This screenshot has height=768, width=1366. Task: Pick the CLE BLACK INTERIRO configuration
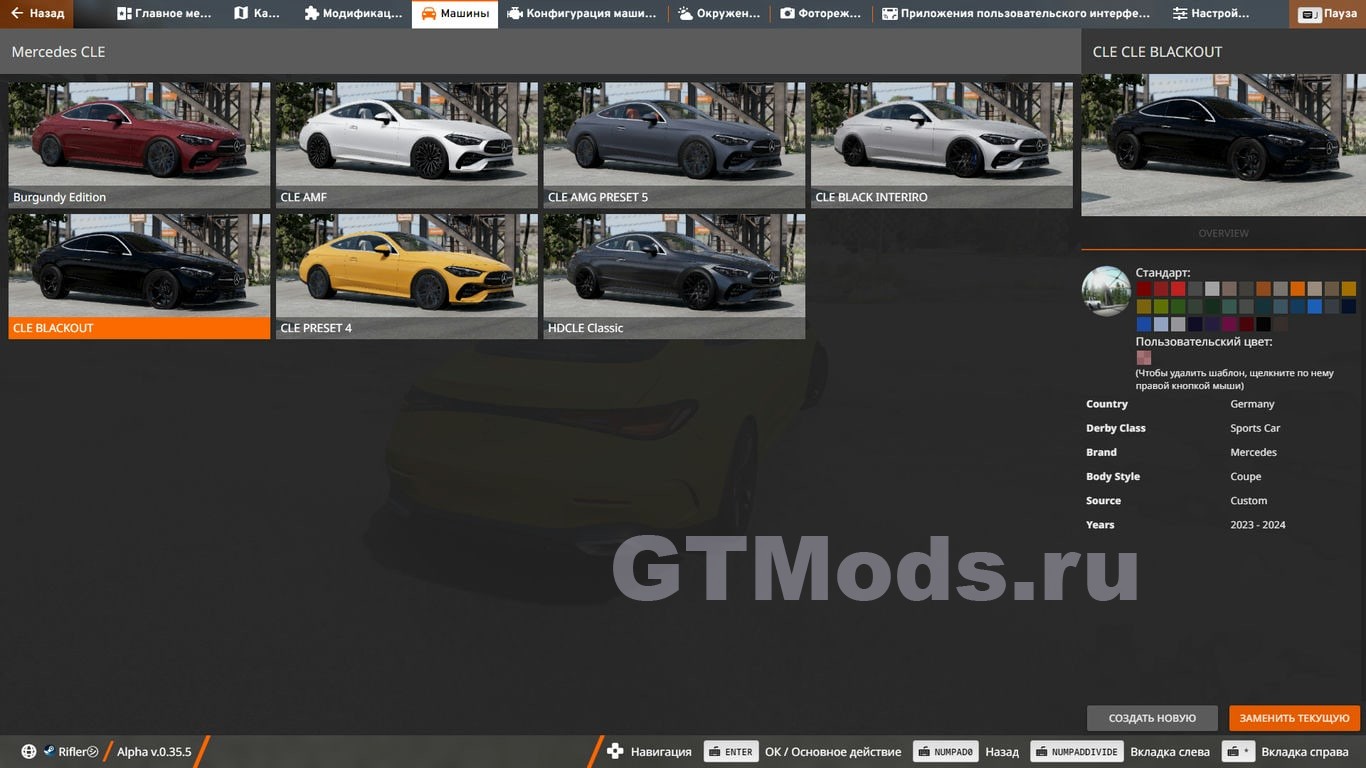tap(942, 145)
